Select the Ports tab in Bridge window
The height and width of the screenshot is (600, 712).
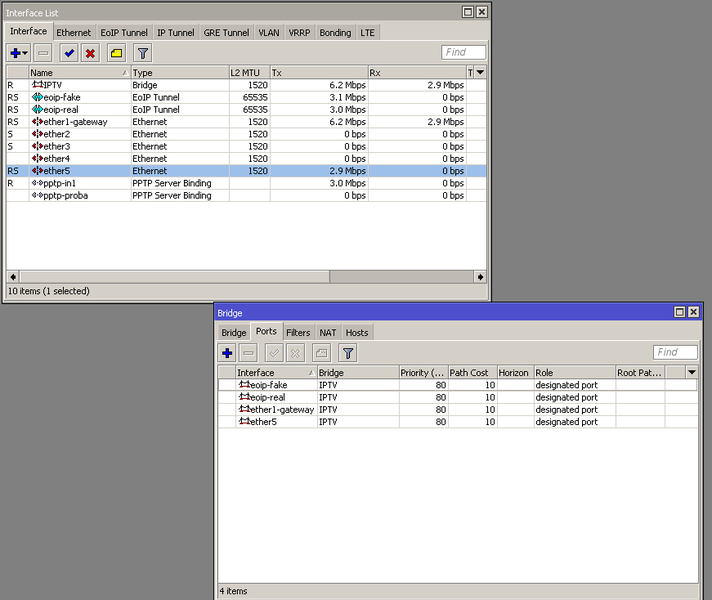pyautogui.click(x=266, y=331)
